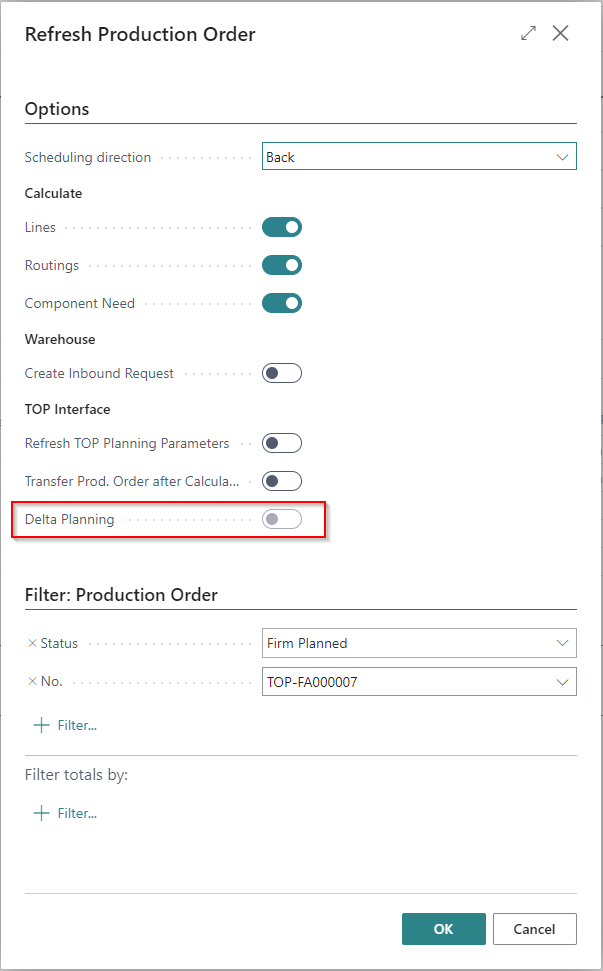Viewport: 603px width, 971px height.
Task: Click the TOP-FA000007 number field
Action: pos(400,681)
